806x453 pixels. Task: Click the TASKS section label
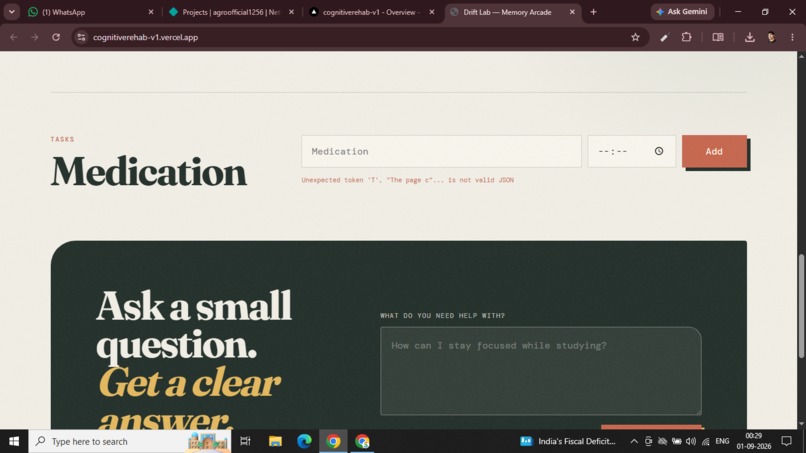pyautogui.click(x=62, y=139)
